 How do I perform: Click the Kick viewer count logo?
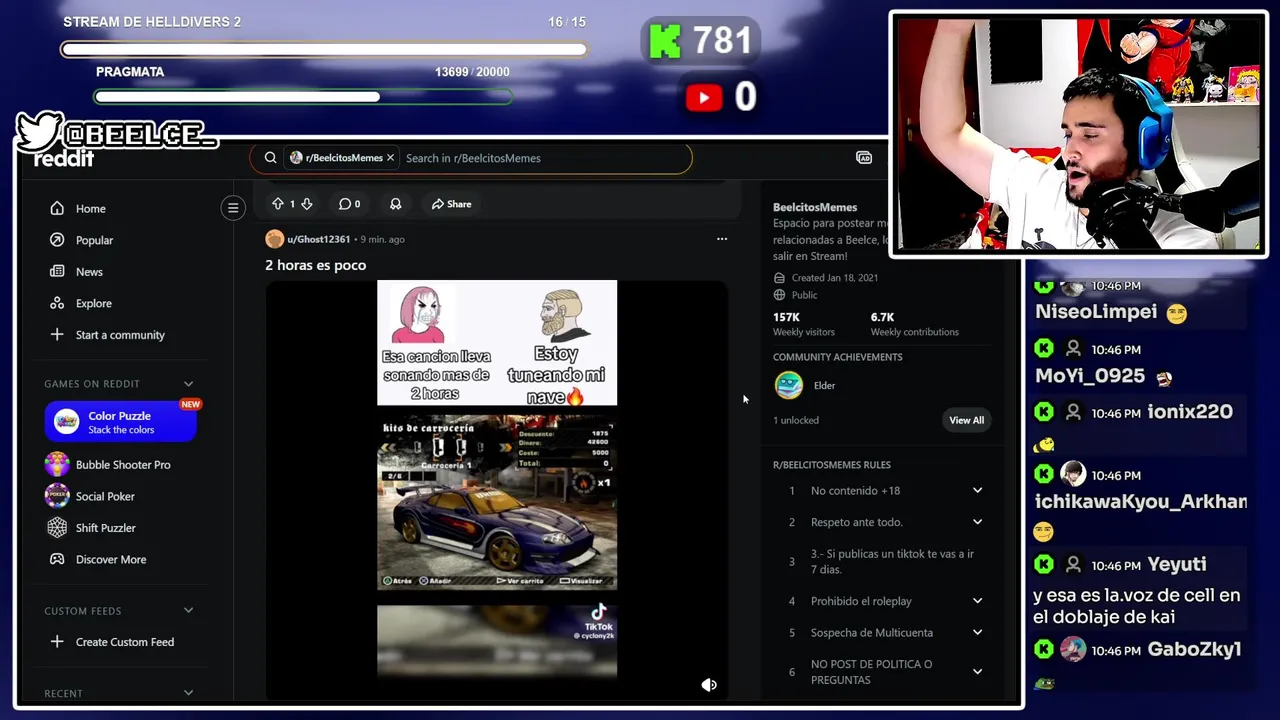click(664, 41)
